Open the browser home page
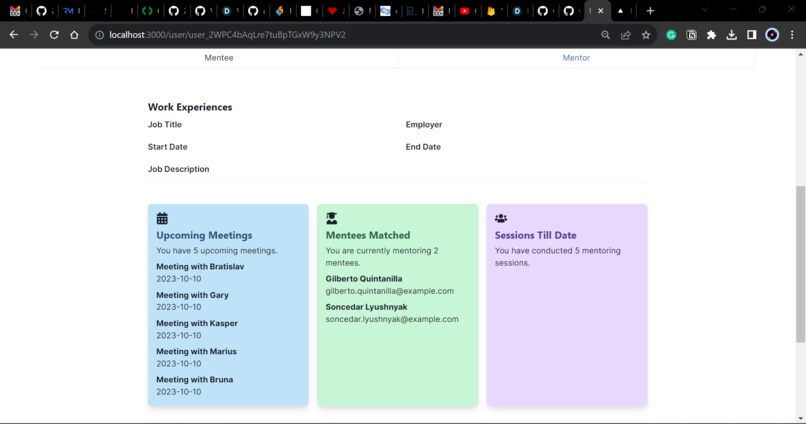 pyautogui.click(x=75, y=35)
